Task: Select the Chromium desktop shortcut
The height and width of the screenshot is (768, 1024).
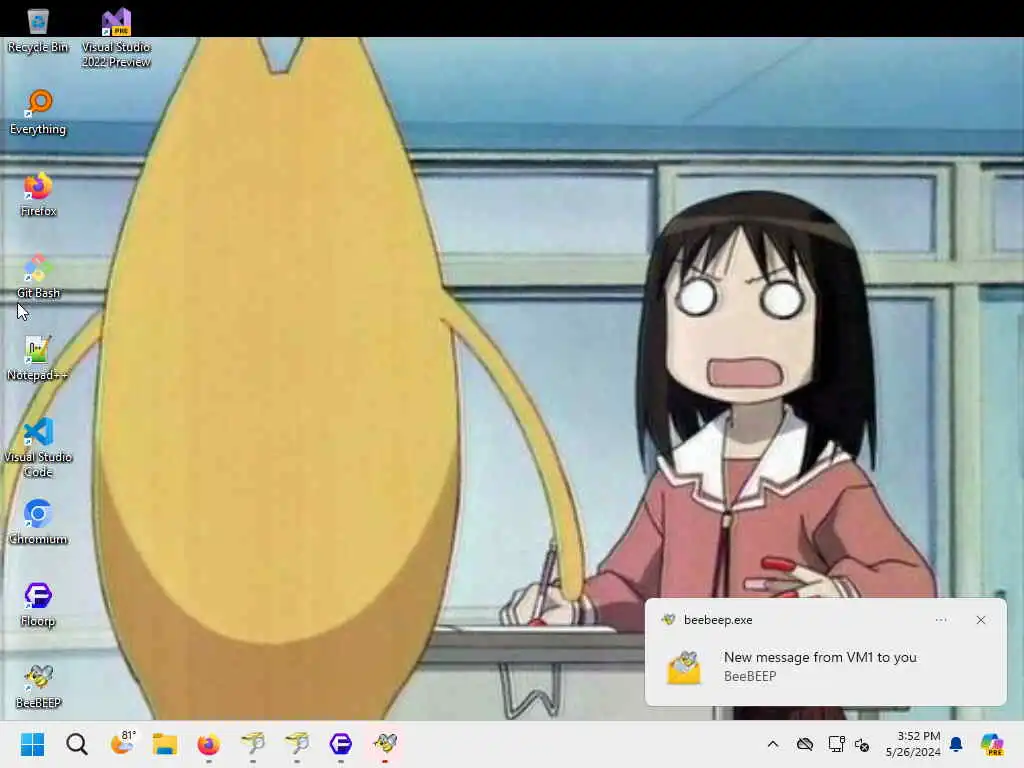Action: point(38,522)
